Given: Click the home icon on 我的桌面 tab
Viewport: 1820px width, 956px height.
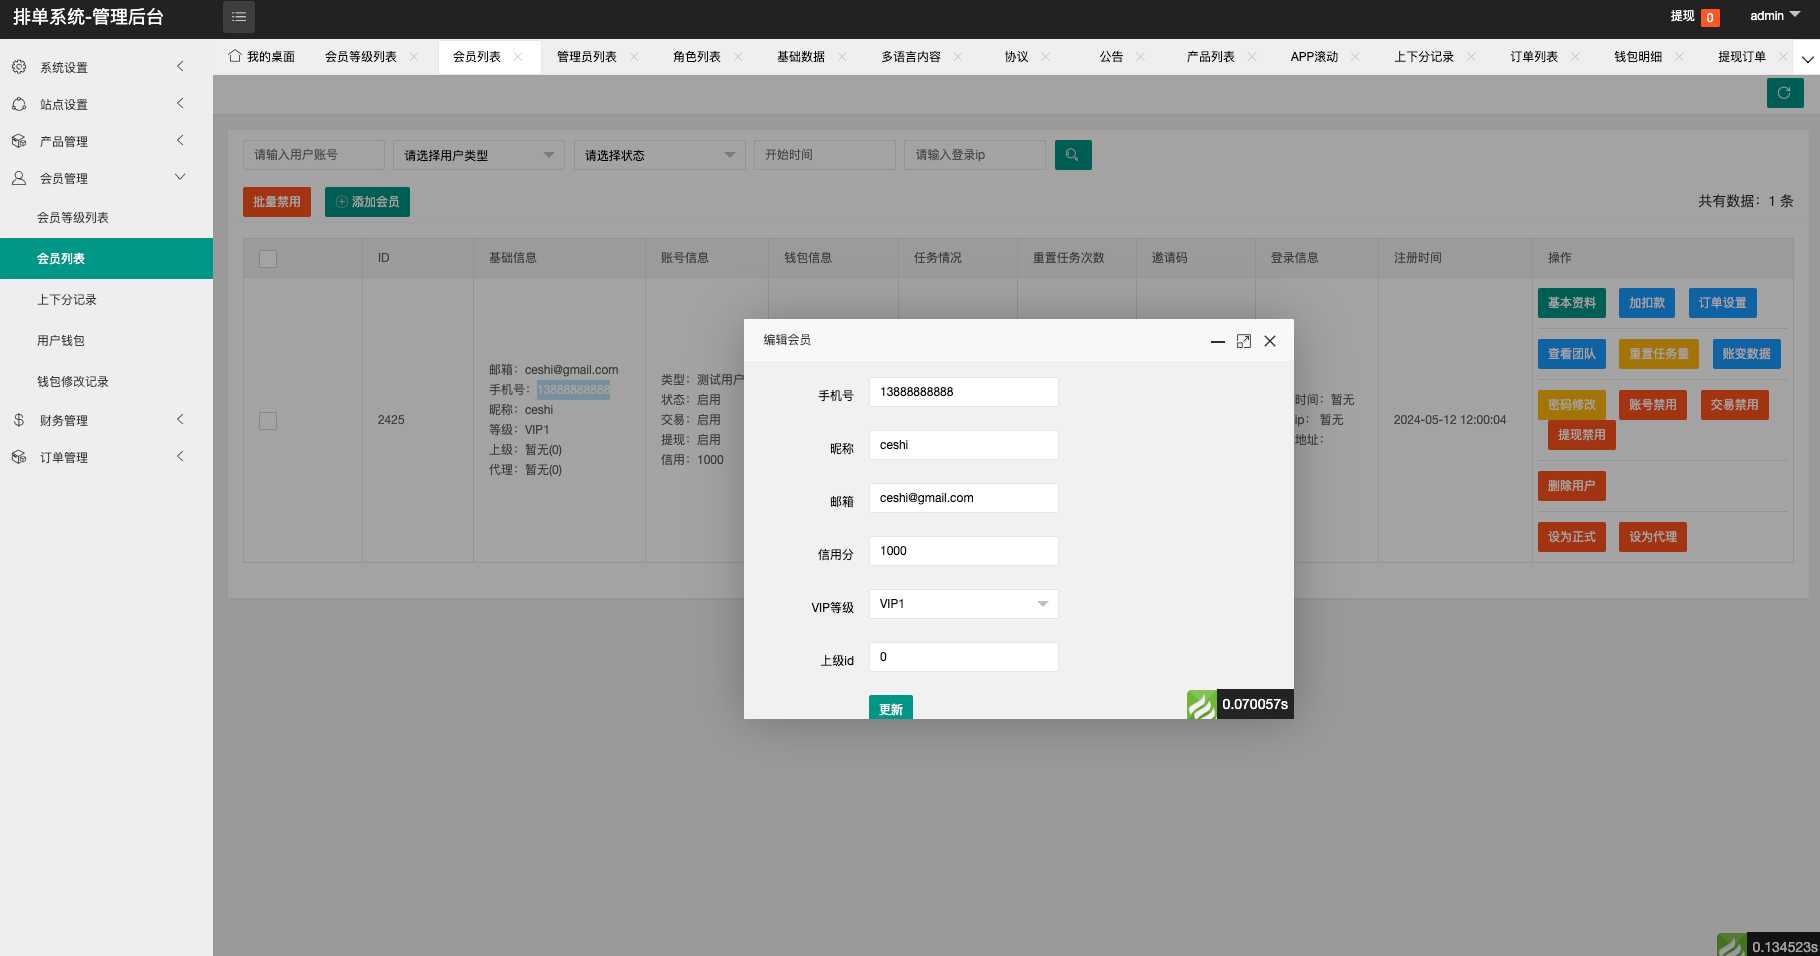Looking at the screenshot, I should [235, 56].
